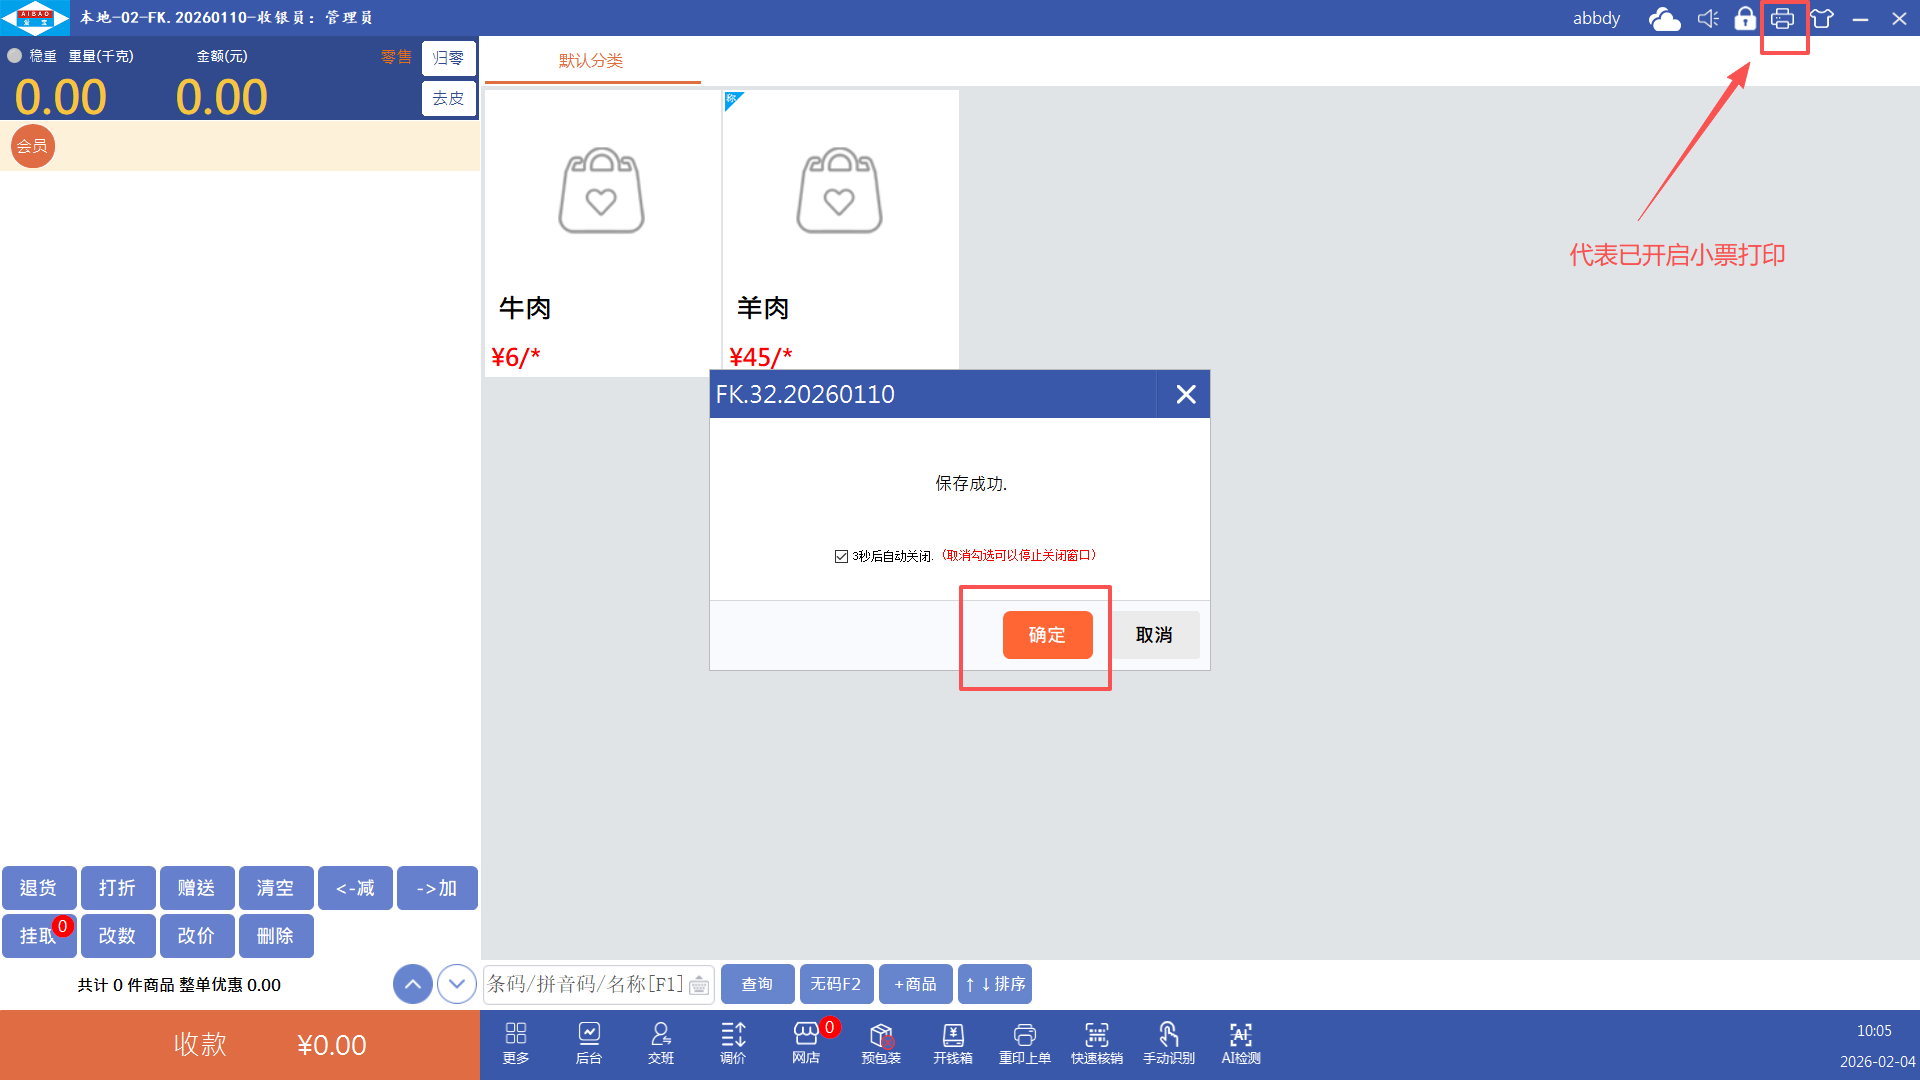The height and width of the screenshot is (1080, 1920).
Task: Open the AI检测 tool
Action: click(x=1240, y=1043)
